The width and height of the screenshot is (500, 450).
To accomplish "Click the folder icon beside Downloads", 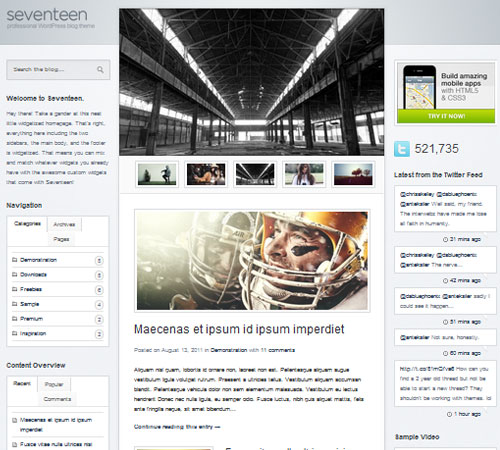I will (15, 275).
